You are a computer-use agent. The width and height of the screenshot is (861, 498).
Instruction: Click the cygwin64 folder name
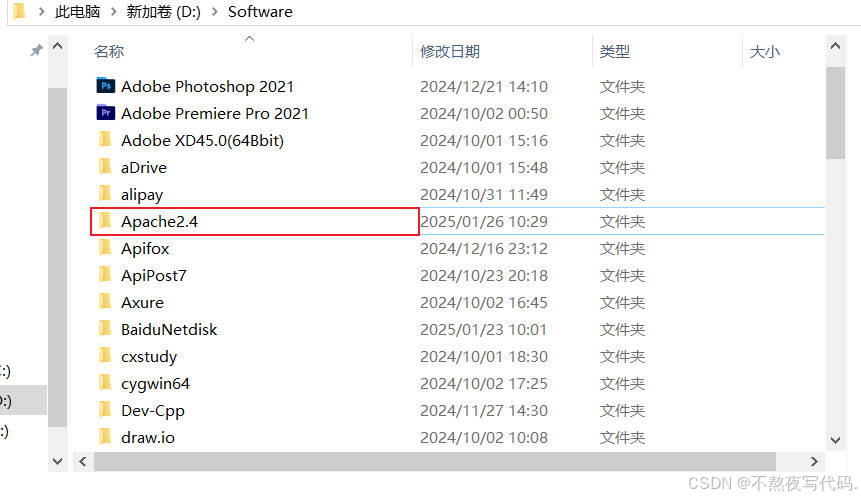coord(155,384)
